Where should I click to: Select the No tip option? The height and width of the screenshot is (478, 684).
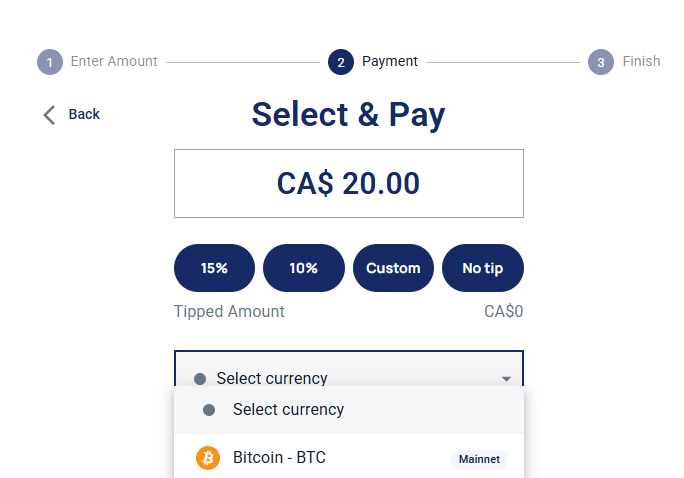point(482,268)
